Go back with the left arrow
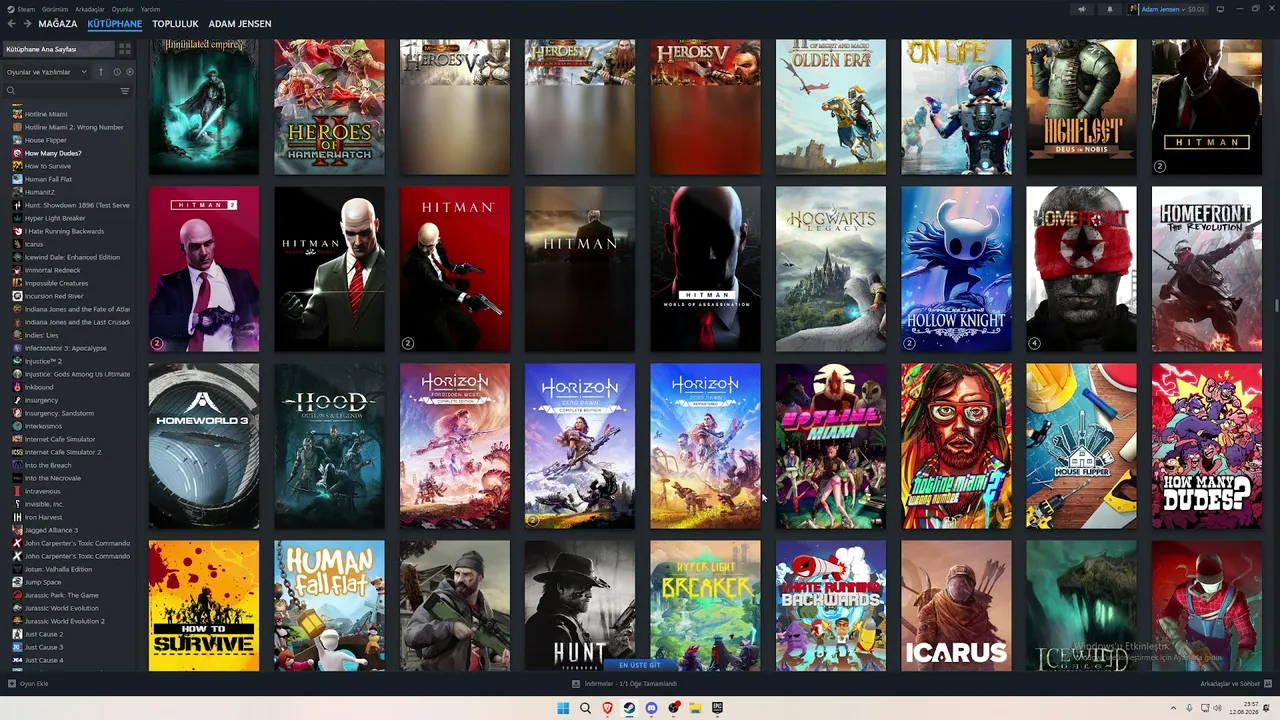Viewport: 1280px width, 720px height. tap(12, 24)
